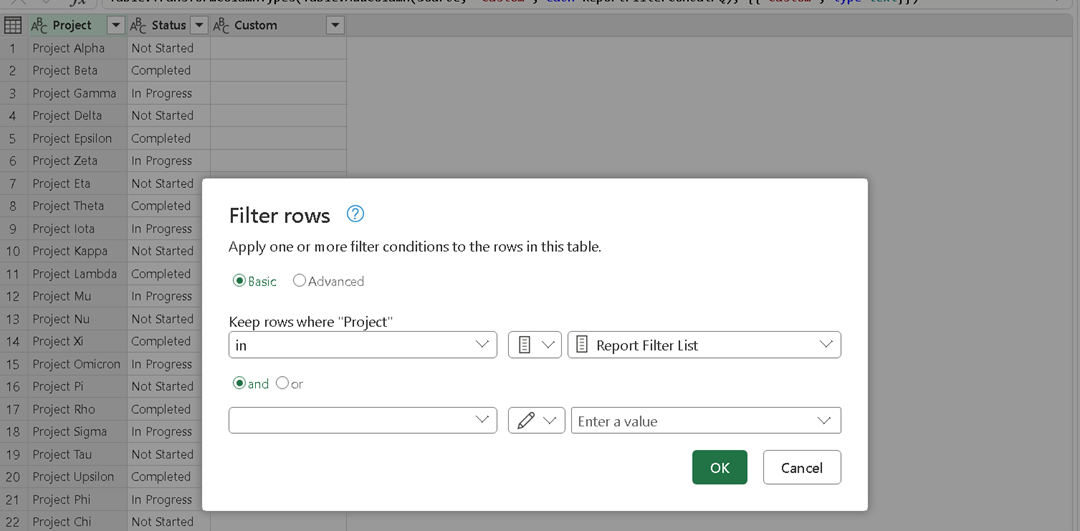
Task: Click the Status column data type icon
Action: point(139,25)
